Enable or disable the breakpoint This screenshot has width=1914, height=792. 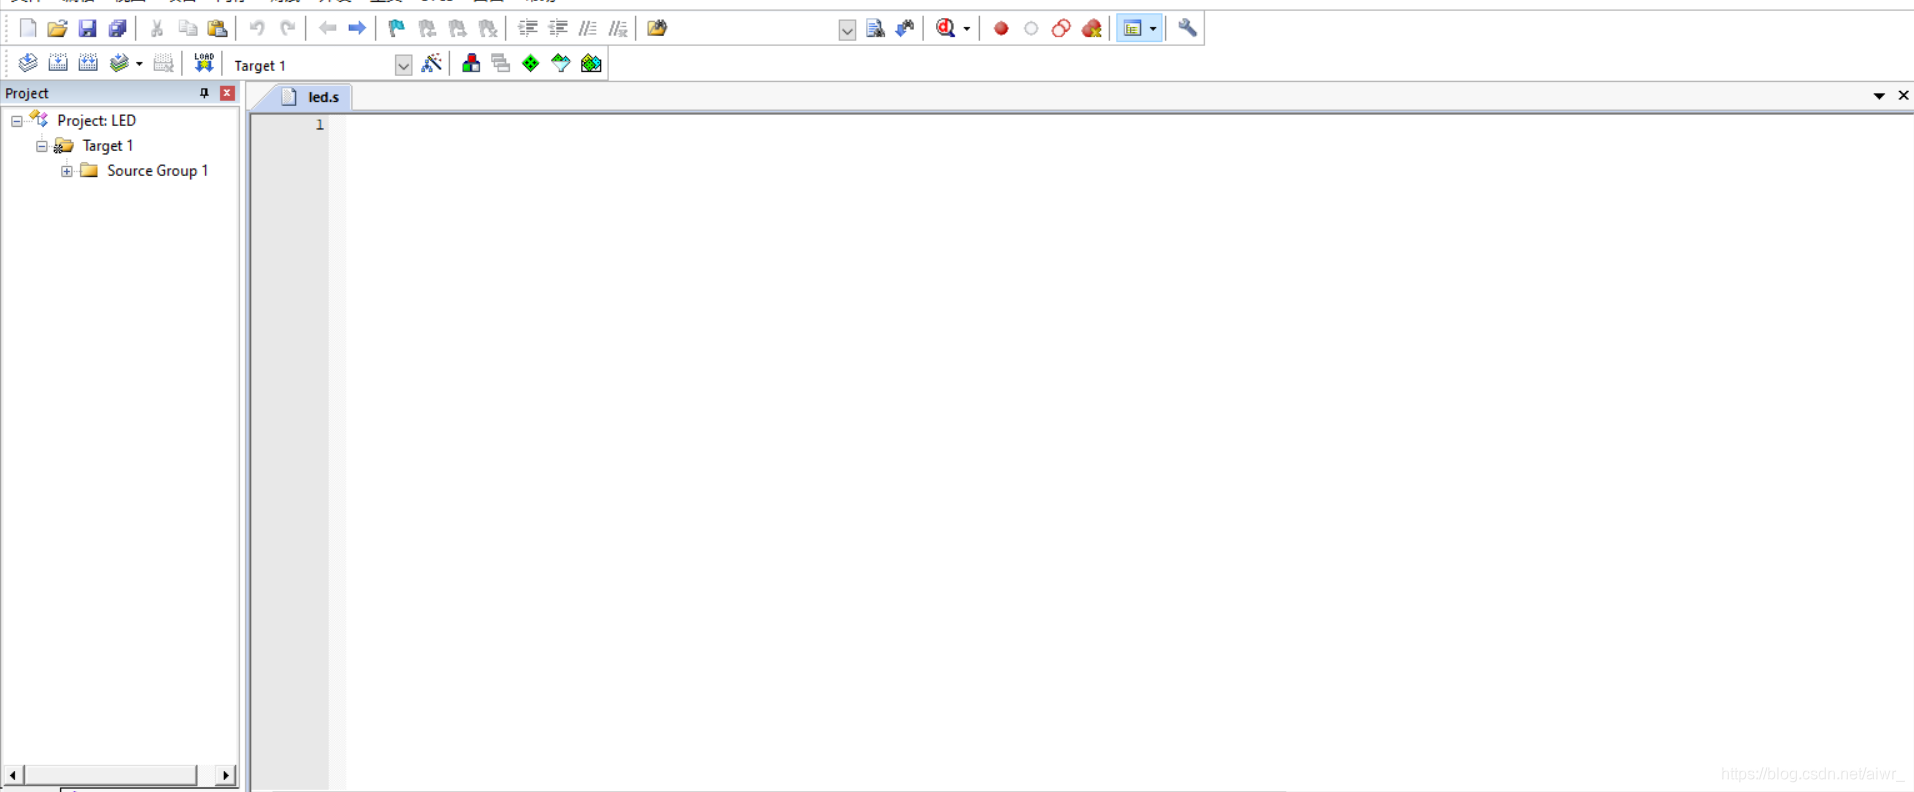(x=1031, y=28)
